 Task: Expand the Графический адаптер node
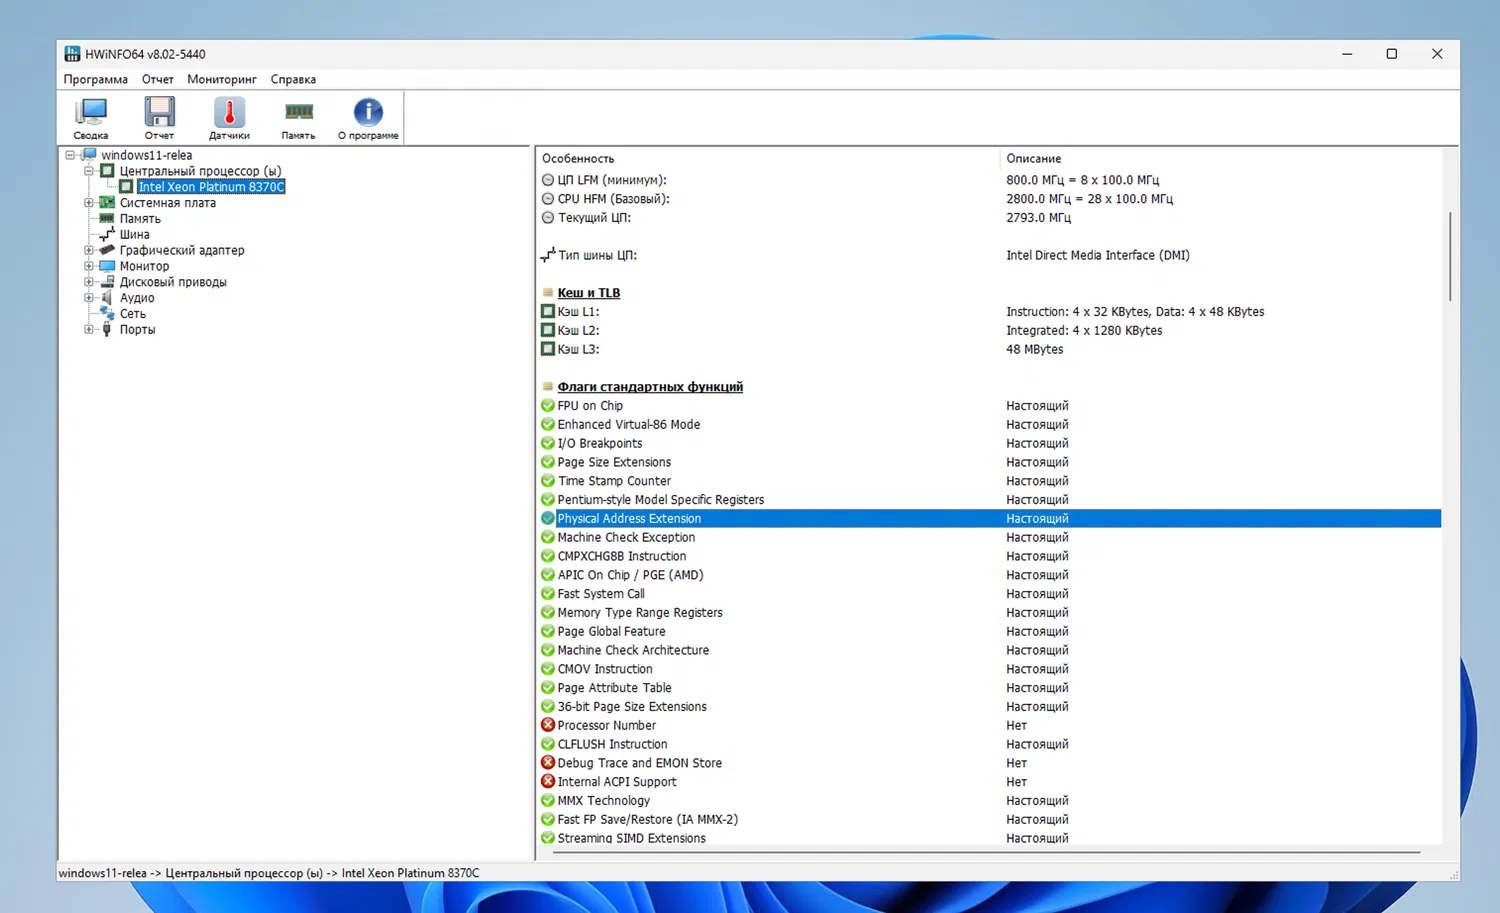tap(89, 250)
